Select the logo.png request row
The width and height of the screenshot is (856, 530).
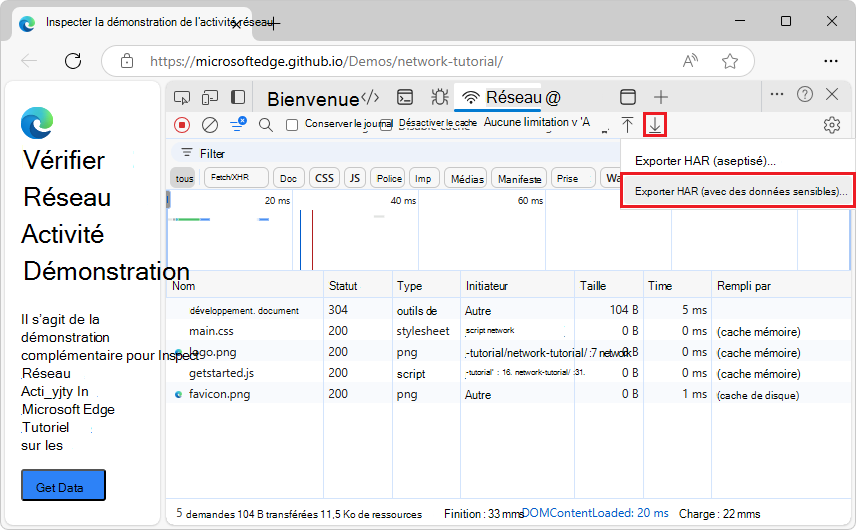(x=508, y=352)
